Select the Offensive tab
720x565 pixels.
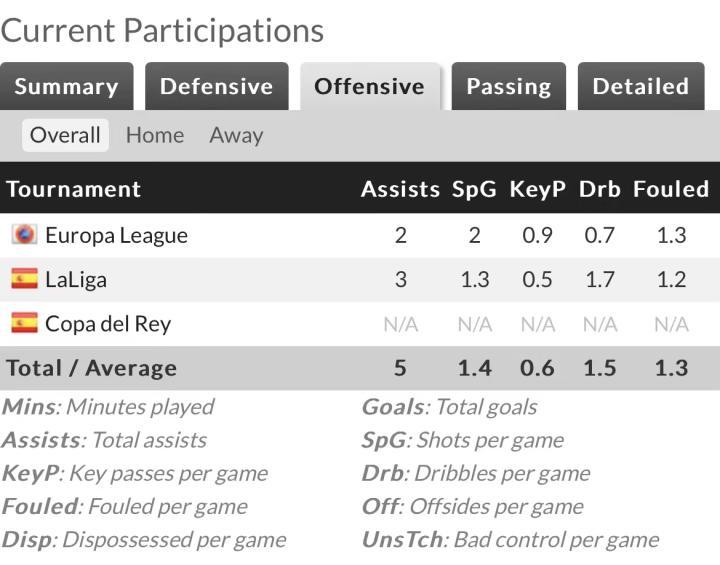pos(369,87)
